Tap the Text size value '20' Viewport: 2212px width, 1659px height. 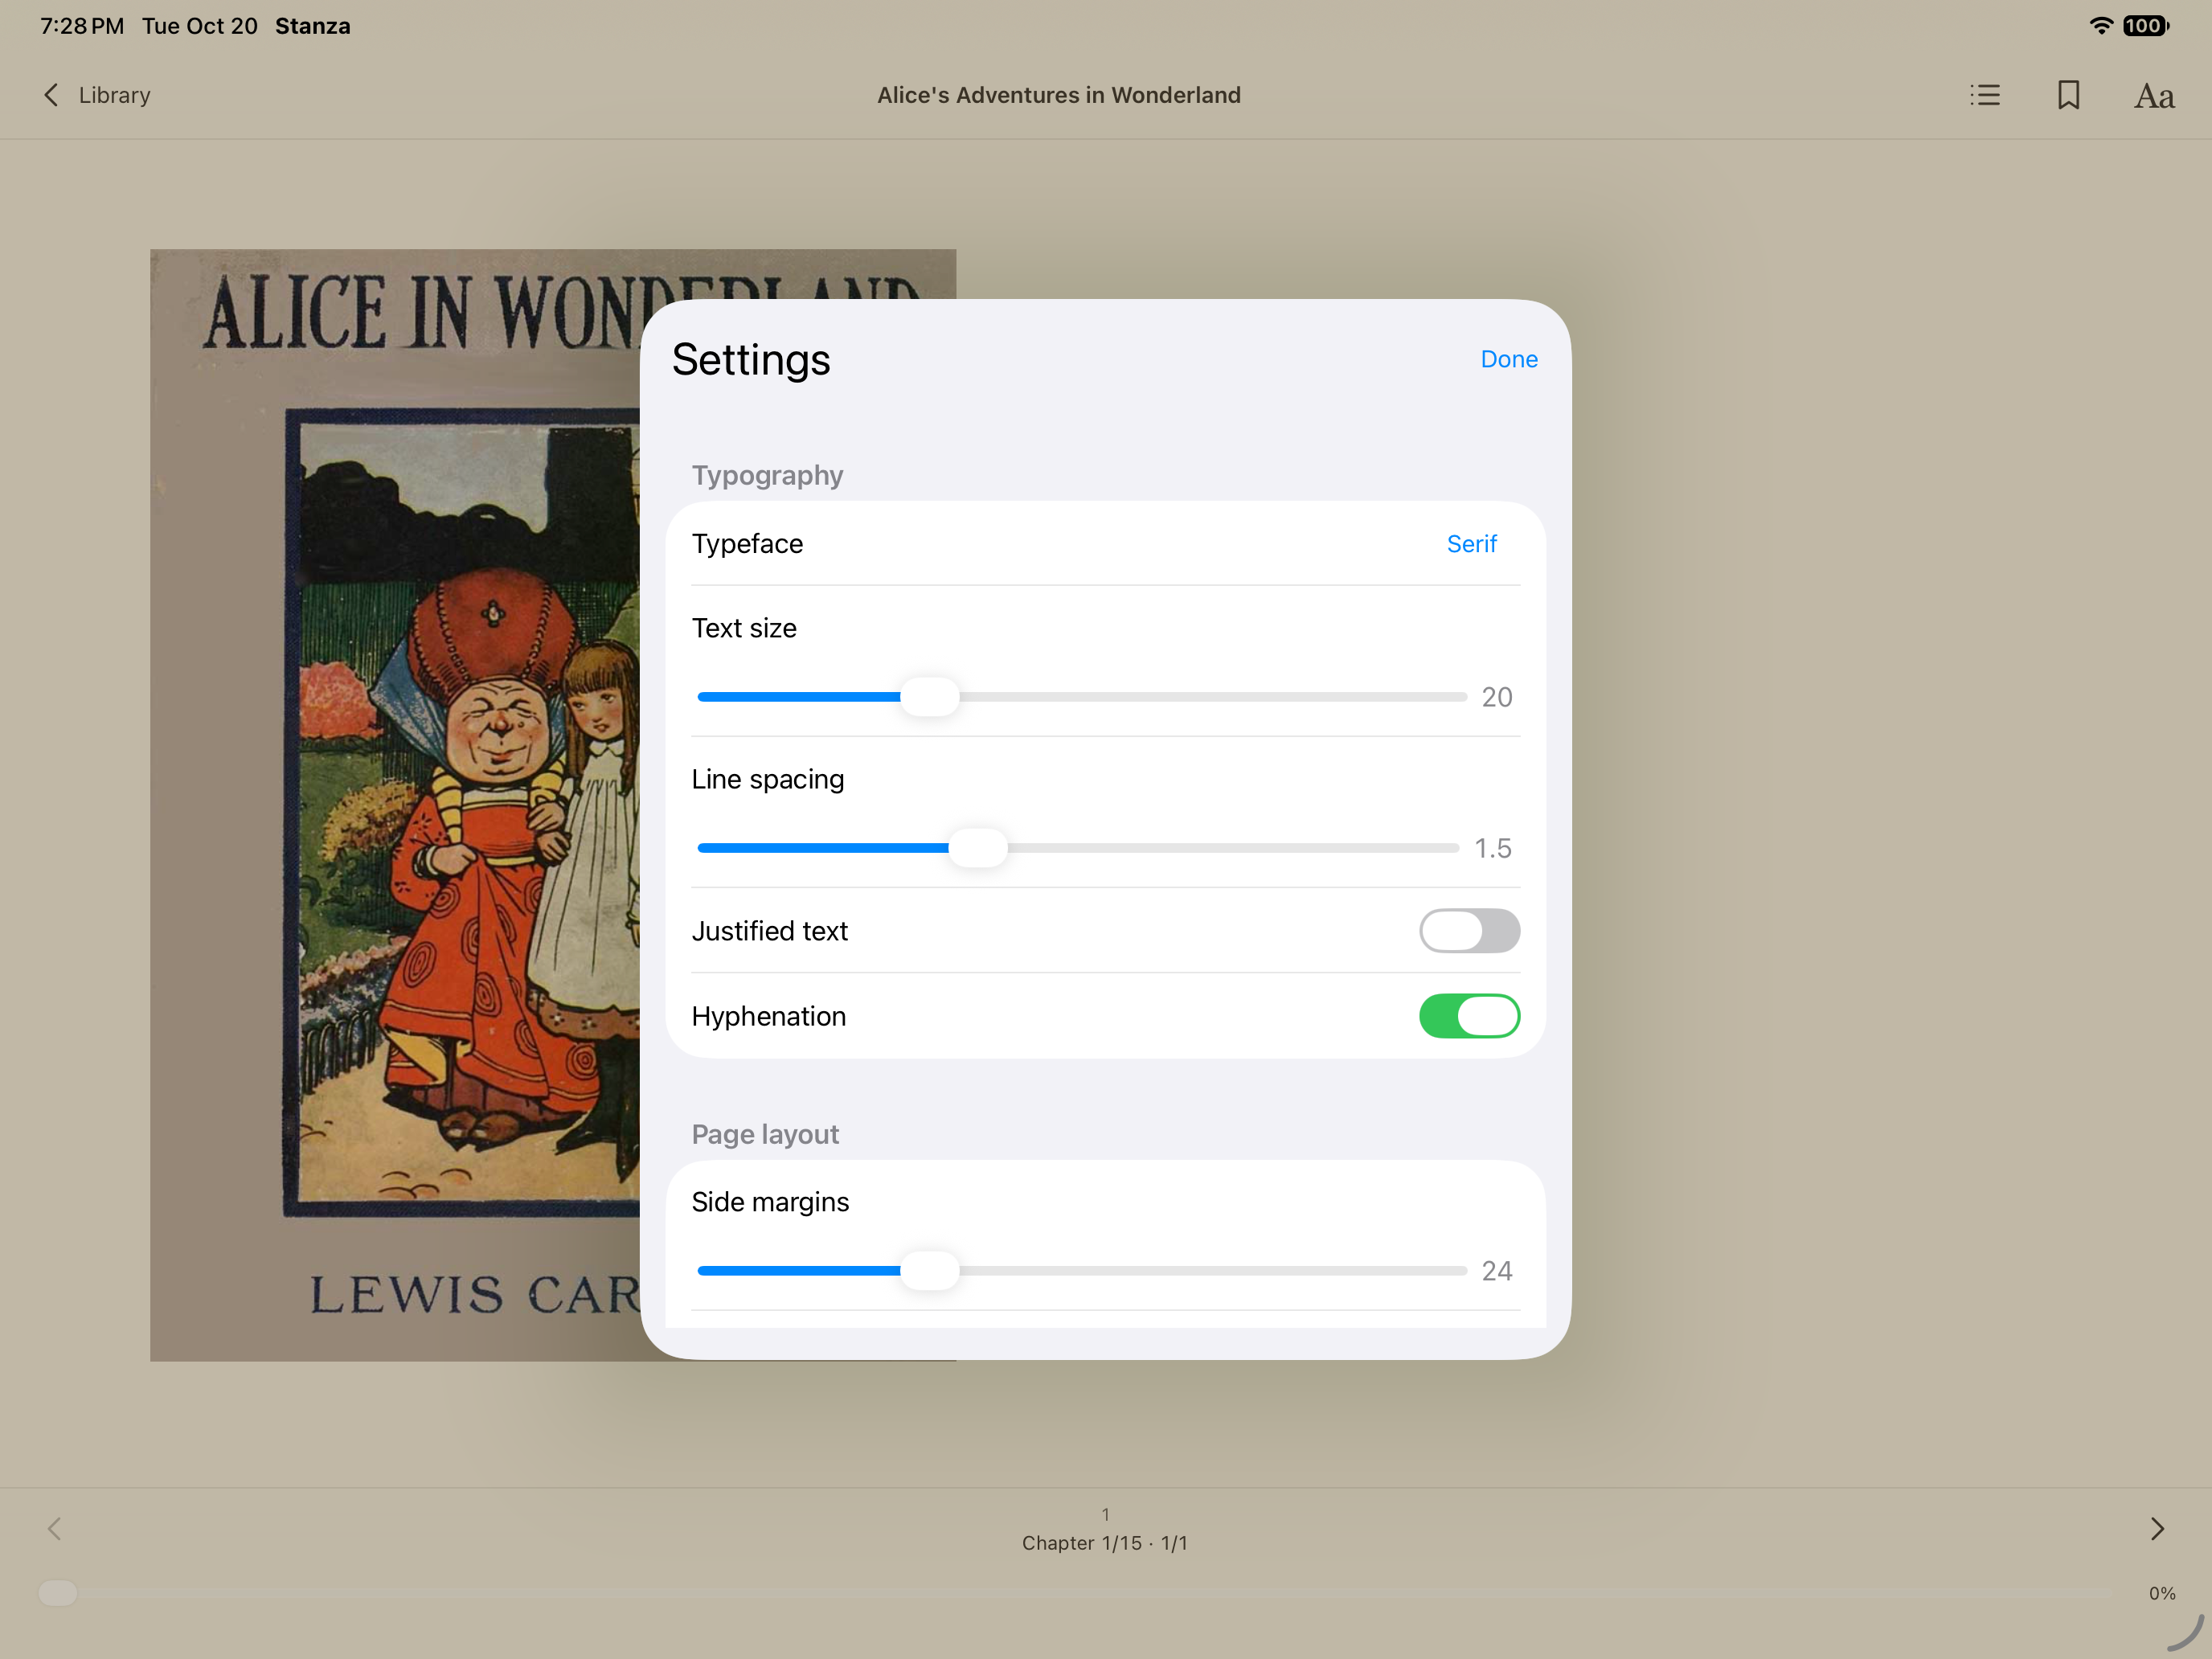(1497, 697)
